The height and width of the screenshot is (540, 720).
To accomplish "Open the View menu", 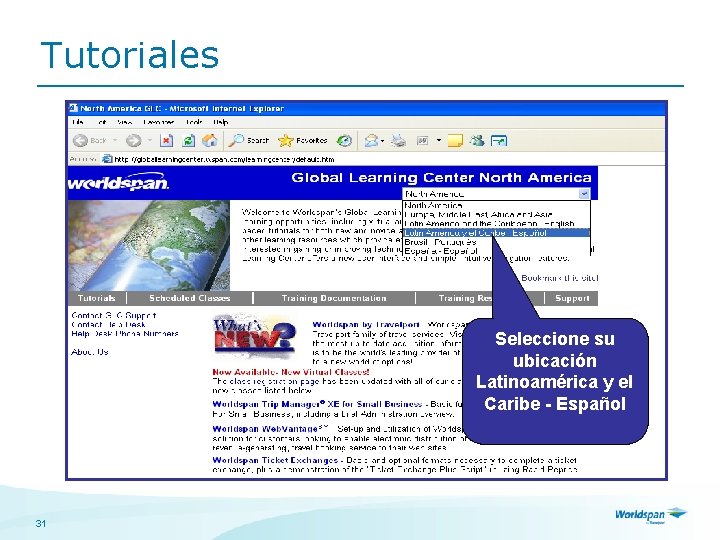I will tap(124, 122).
